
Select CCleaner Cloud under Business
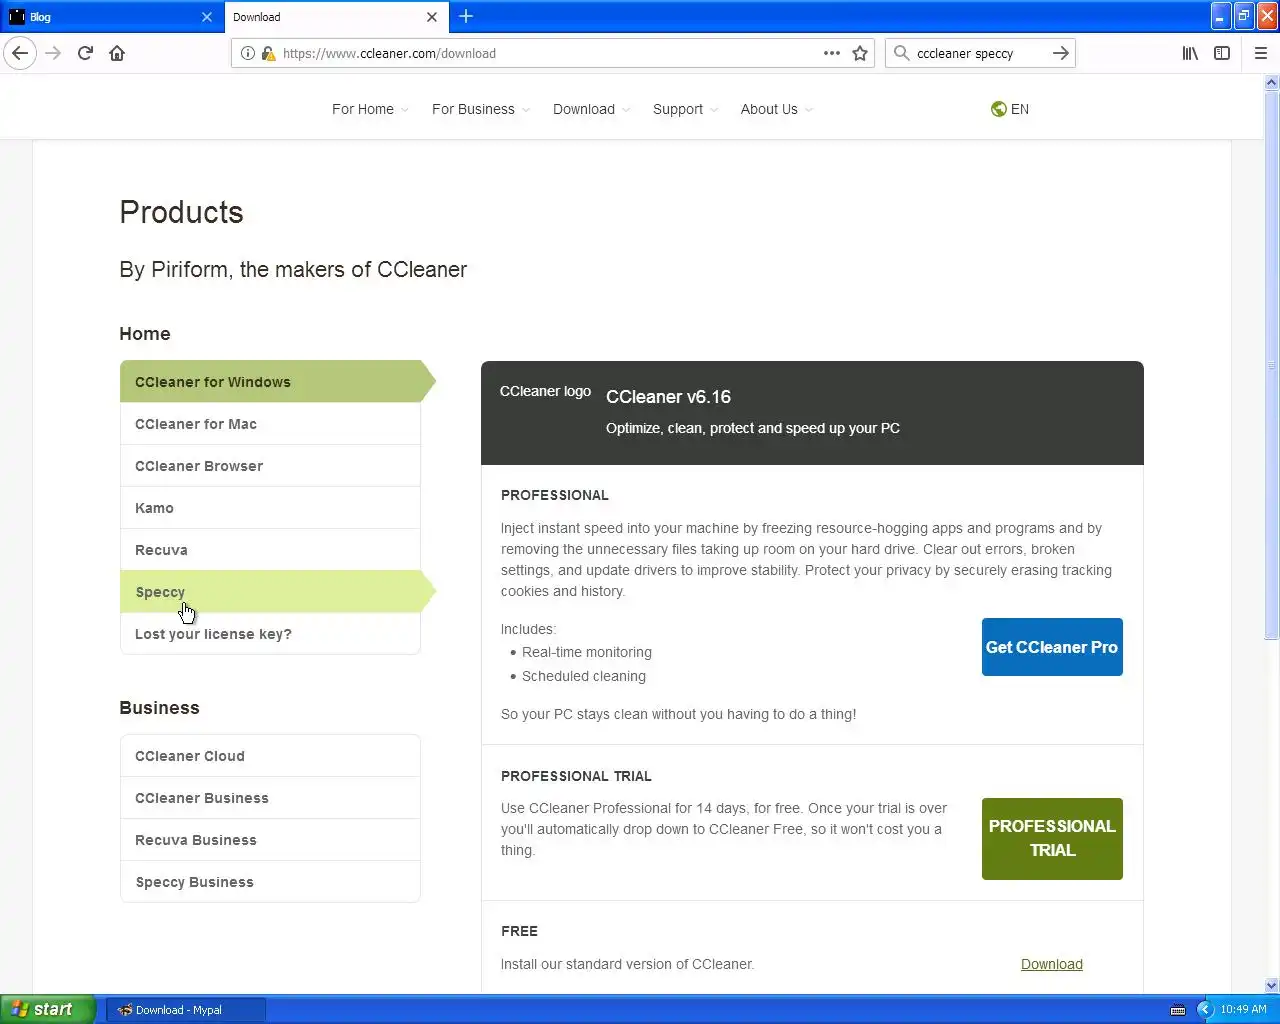tap(270, 756)
